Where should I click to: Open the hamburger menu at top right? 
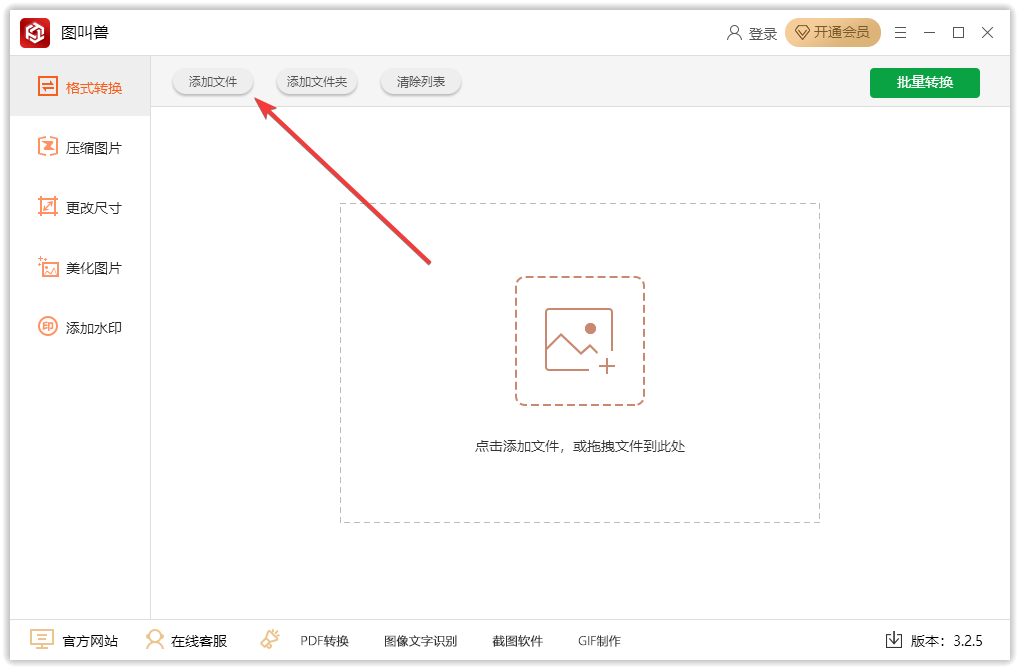point(900,32)
